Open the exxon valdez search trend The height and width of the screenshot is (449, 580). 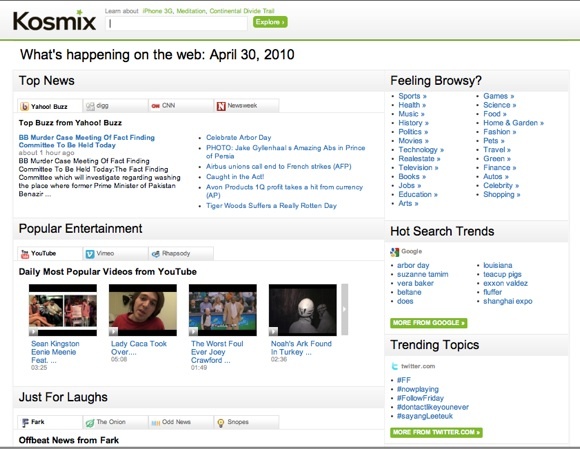coord(505,283)
